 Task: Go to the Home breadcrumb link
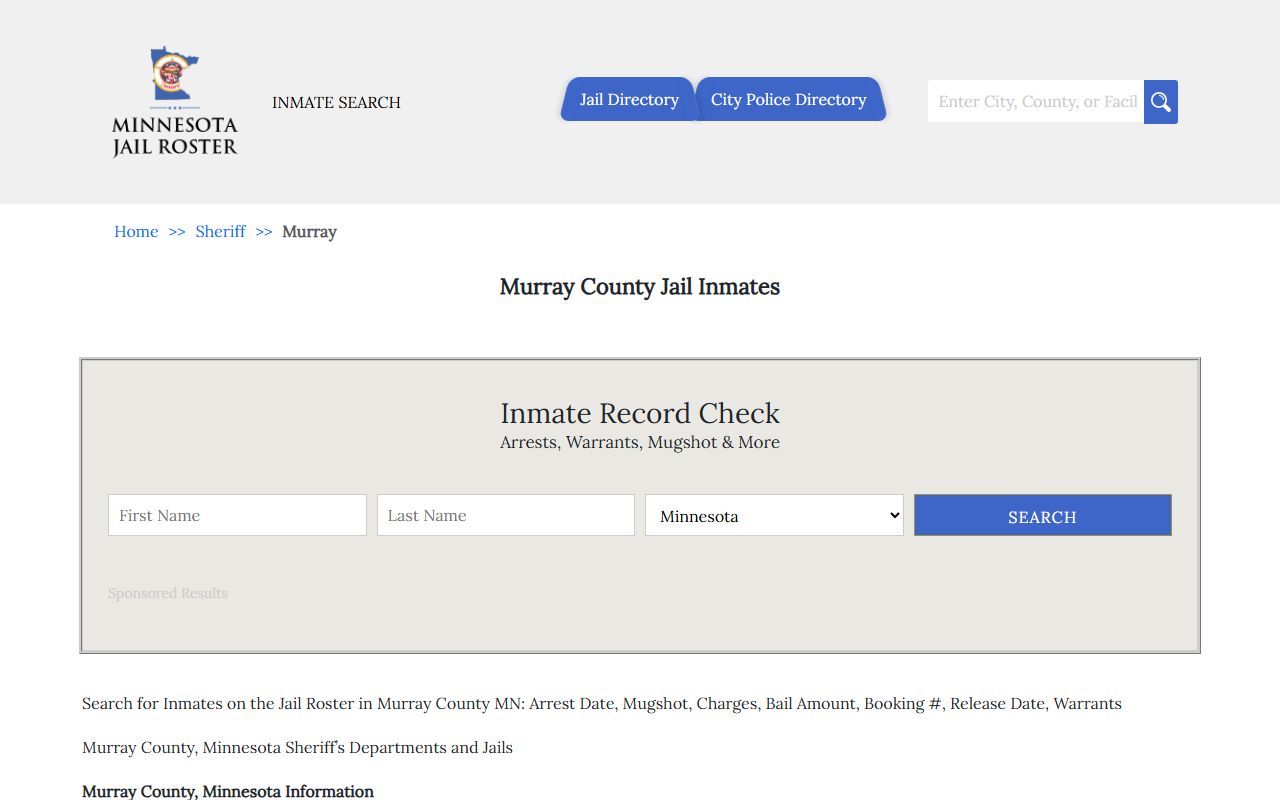point(136,231)
